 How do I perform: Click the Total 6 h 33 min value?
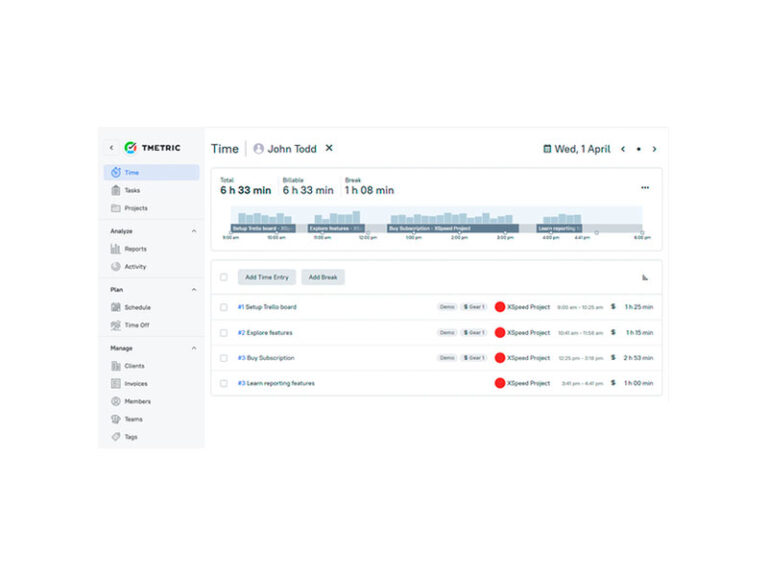coord(245,190)
